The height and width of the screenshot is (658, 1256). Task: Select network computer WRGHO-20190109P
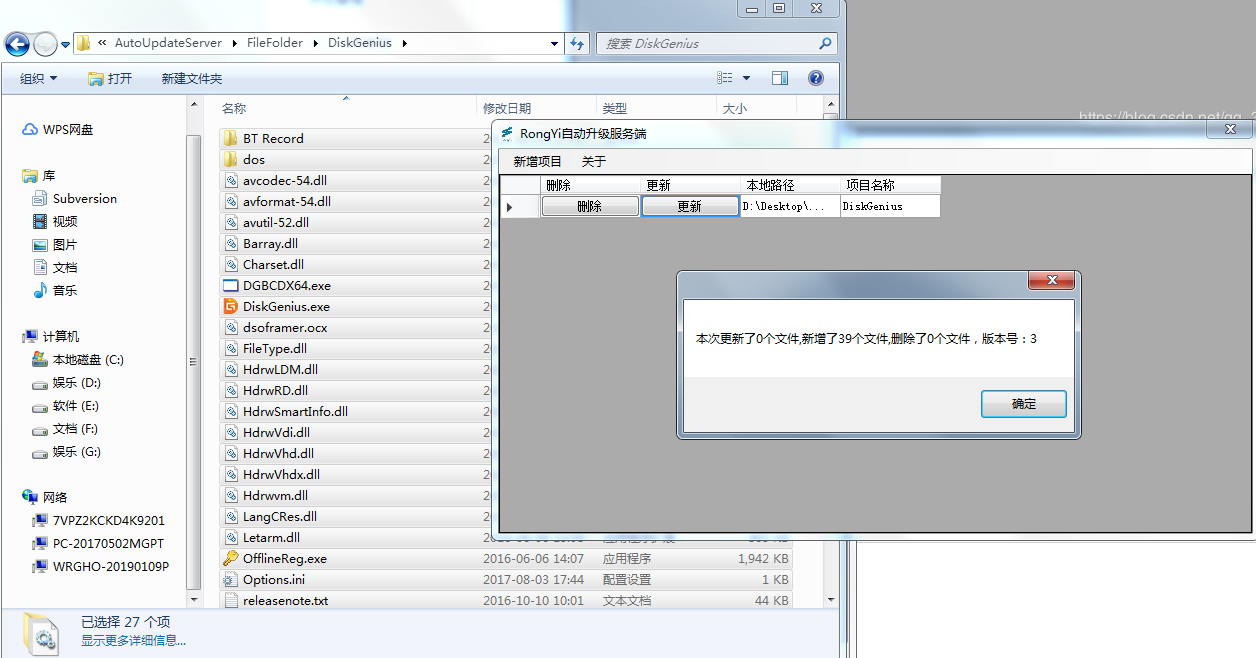(x=101, y=566)
